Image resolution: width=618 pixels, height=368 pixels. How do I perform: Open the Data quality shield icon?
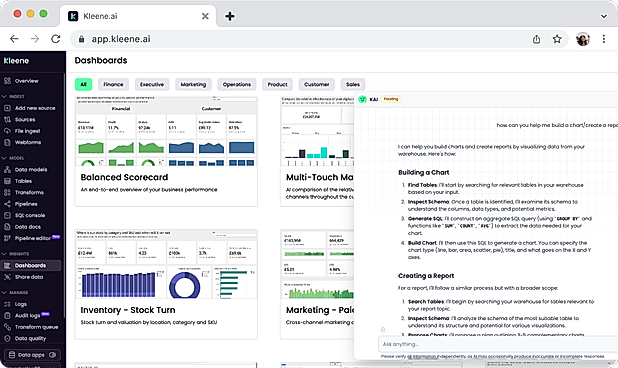point(7,338)
